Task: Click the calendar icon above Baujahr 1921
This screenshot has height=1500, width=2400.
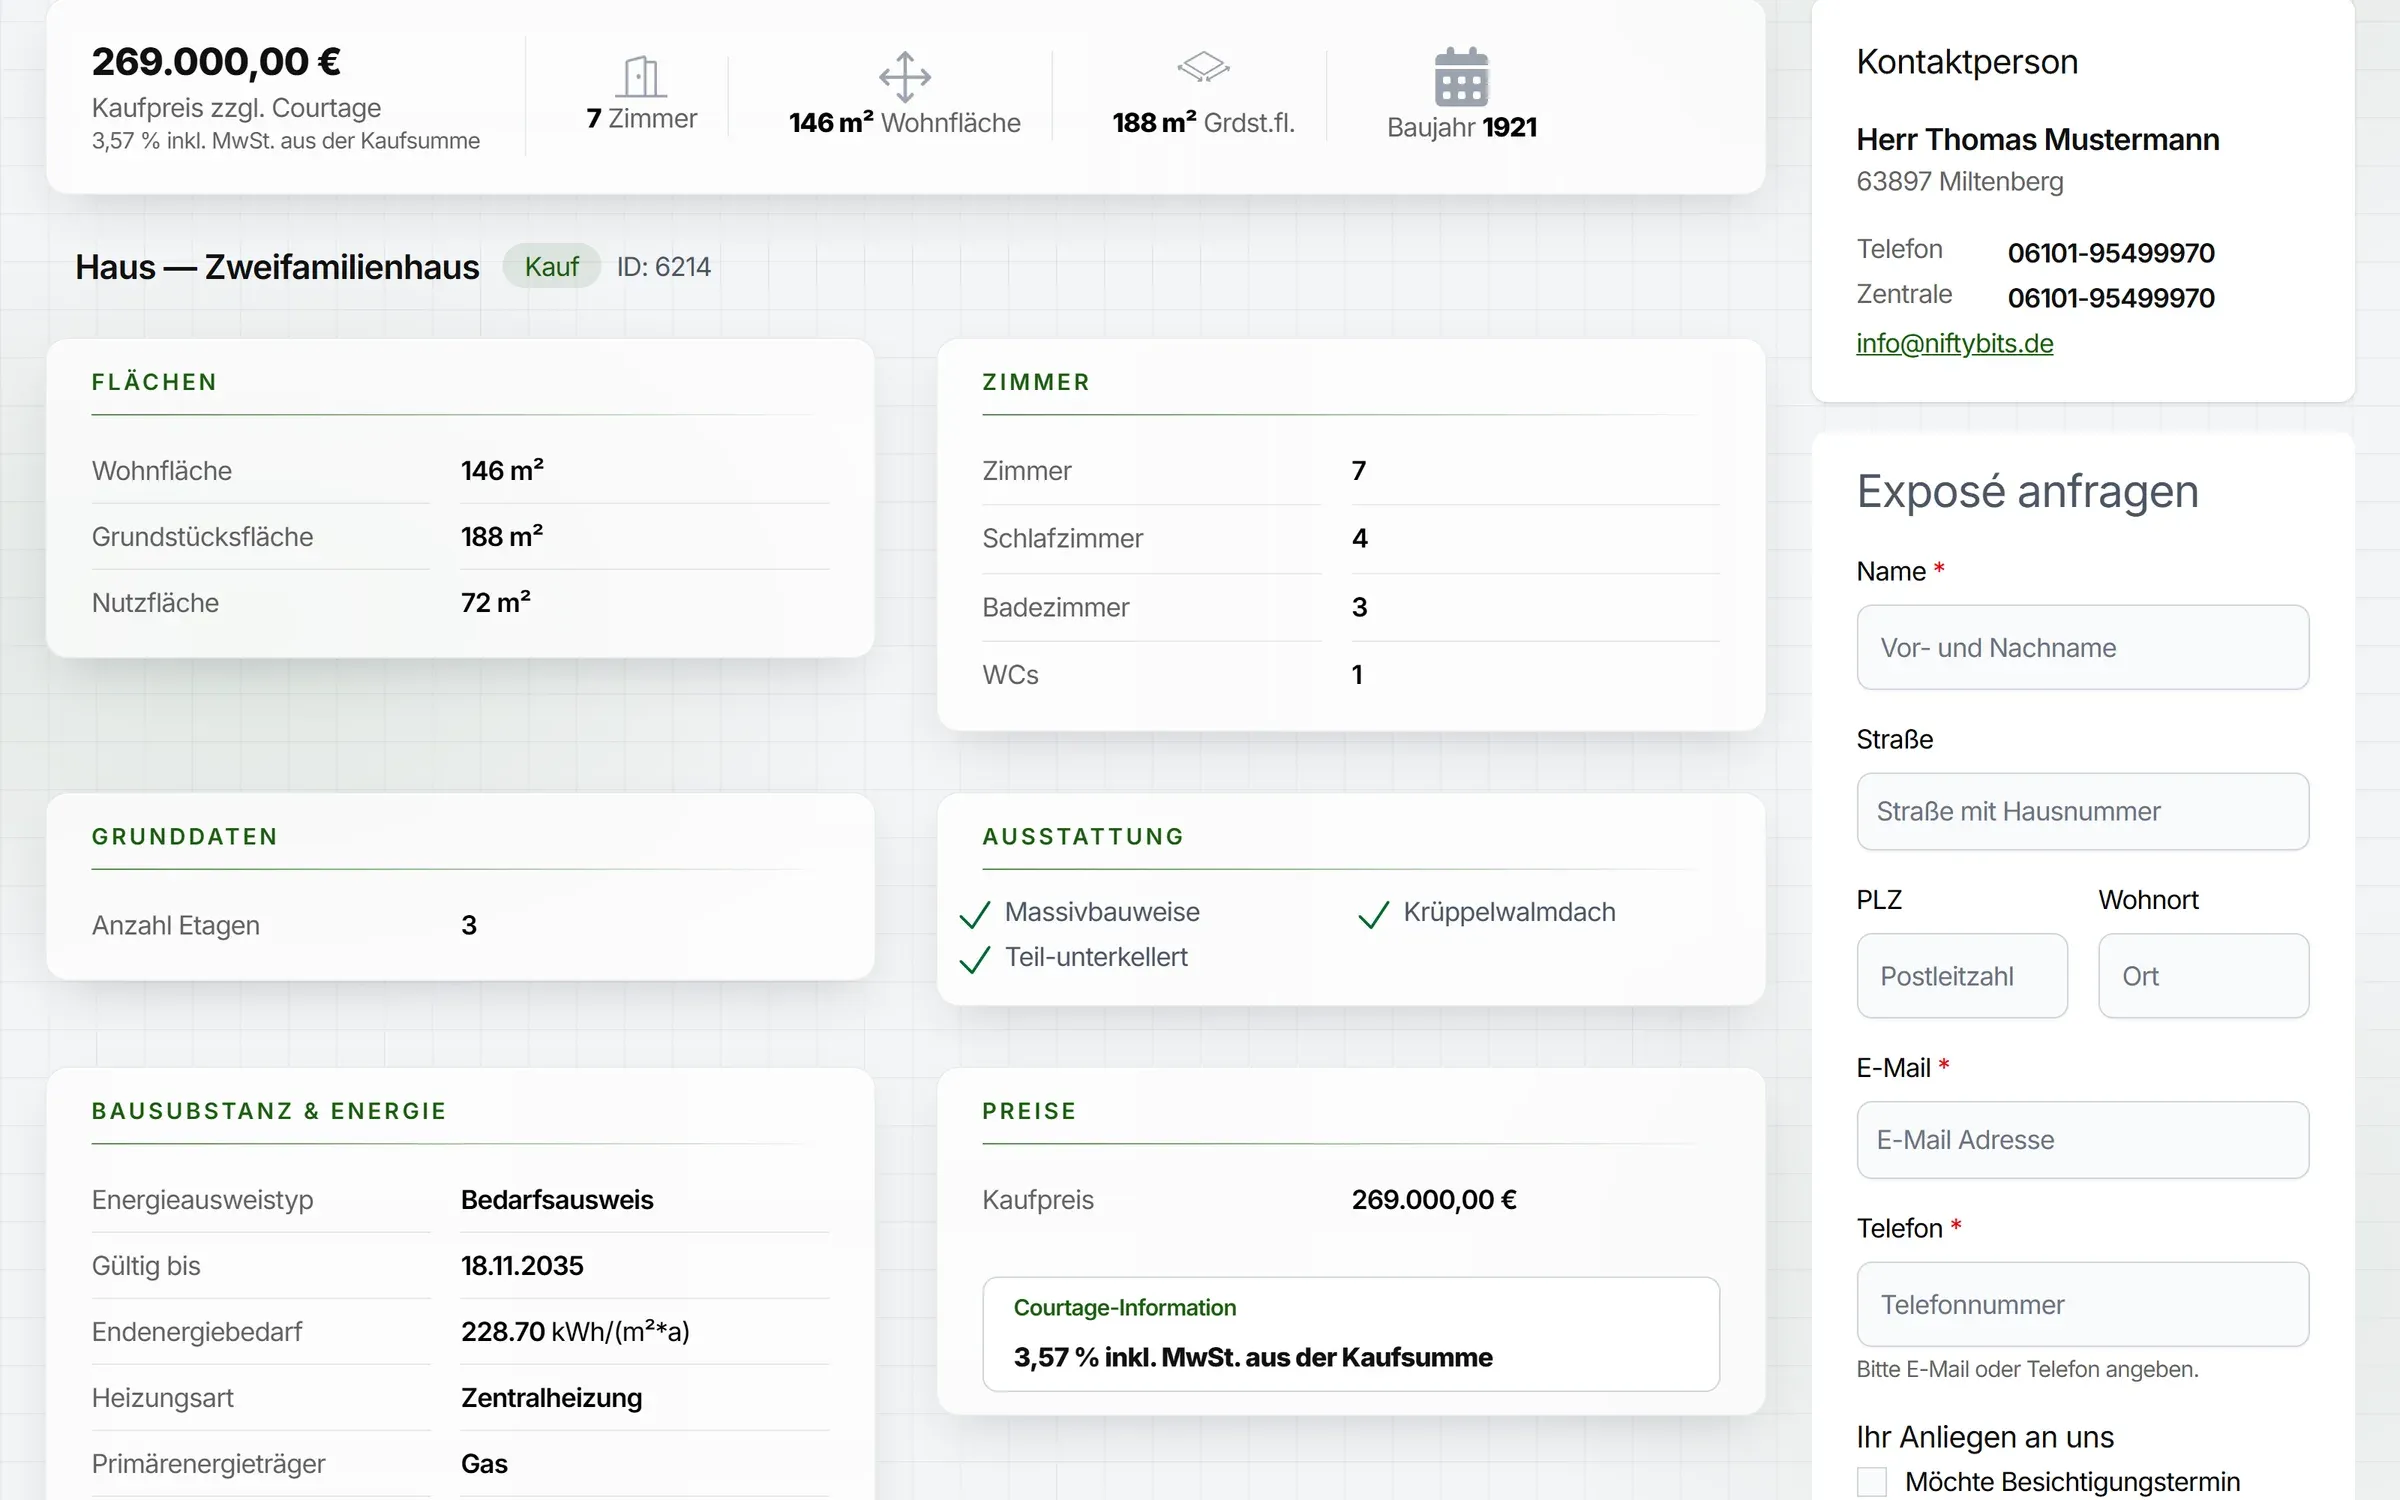Action: [1461, 77]
